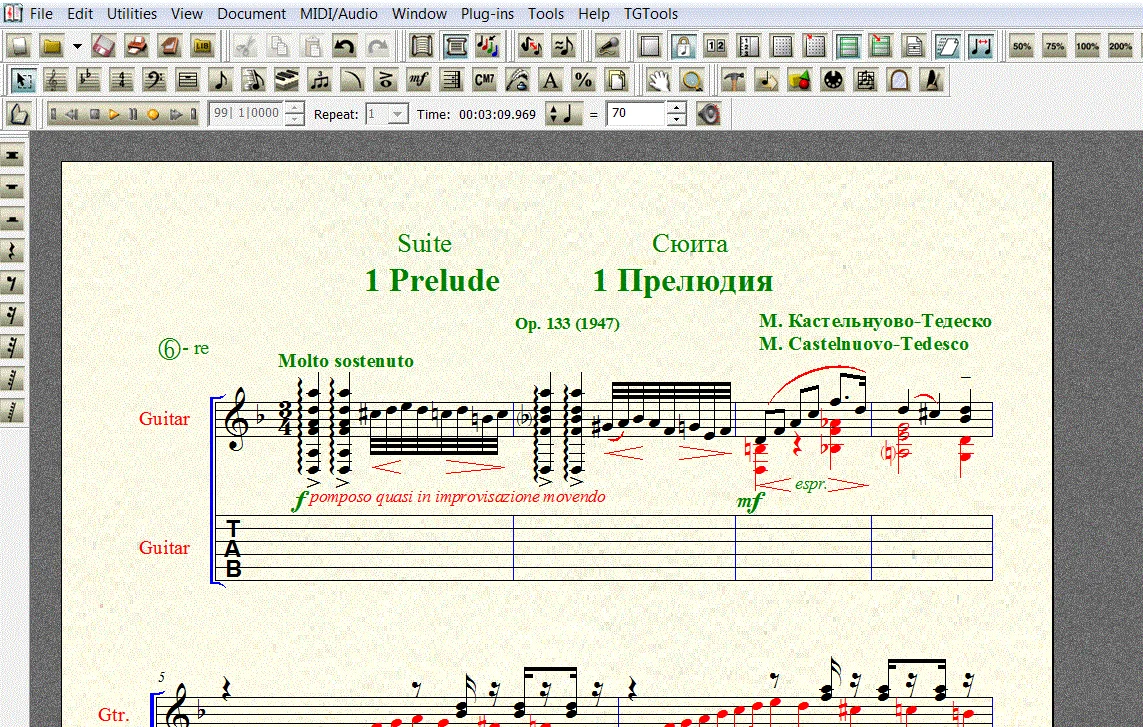The height and width of the screenshot is (727, 1143).
Task: Click the microphone icon in the toolbar
Action: [606, 47]
